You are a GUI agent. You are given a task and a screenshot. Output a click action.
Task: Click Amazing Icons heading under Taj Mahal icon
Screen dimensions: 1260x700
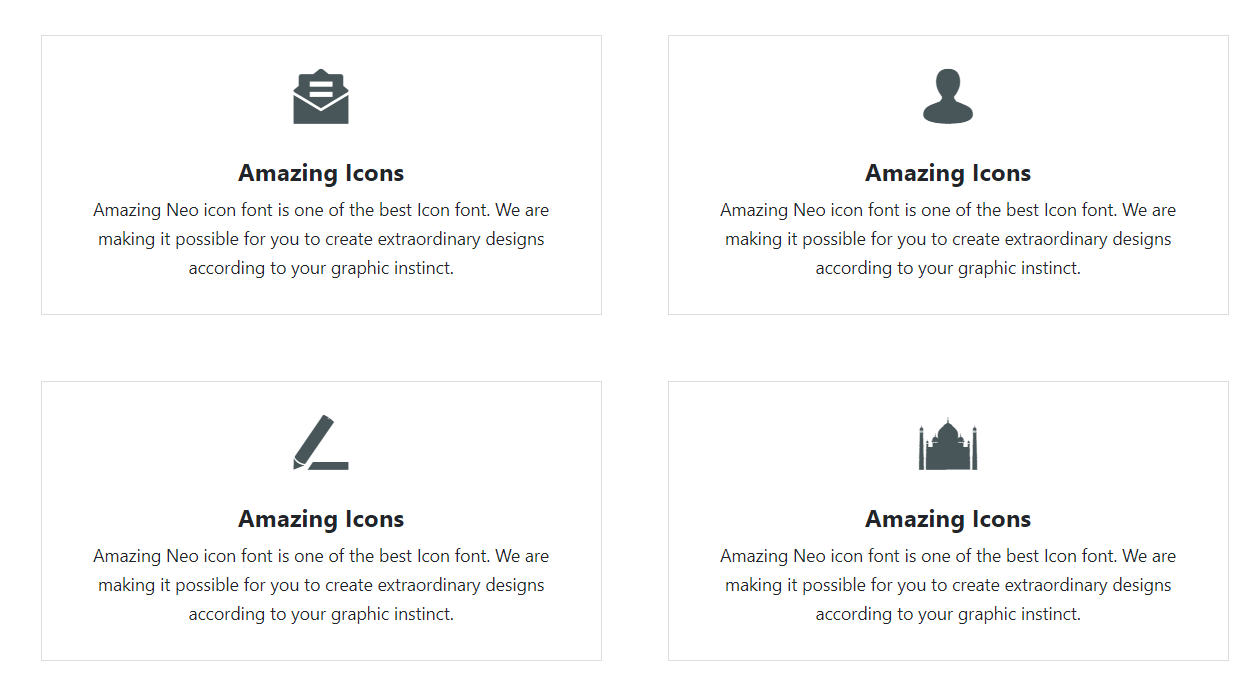[948, 519]
